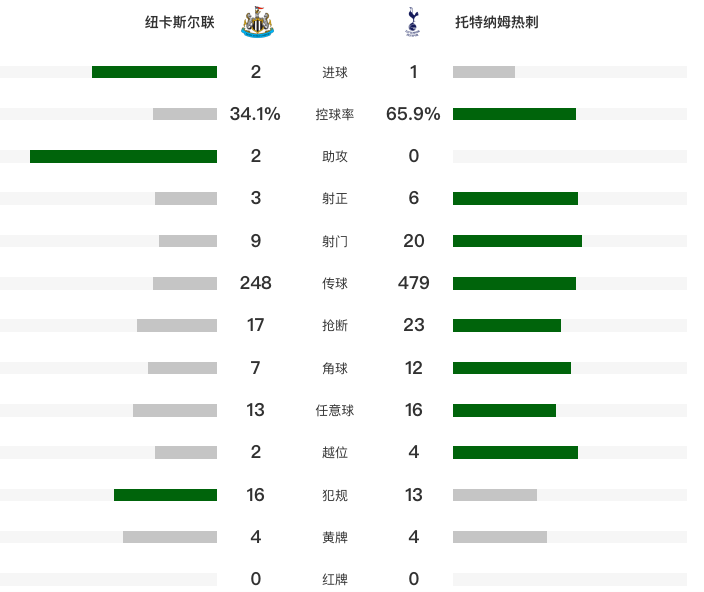Click Tottenham's green 角球 bar

(x=512, y=368)
